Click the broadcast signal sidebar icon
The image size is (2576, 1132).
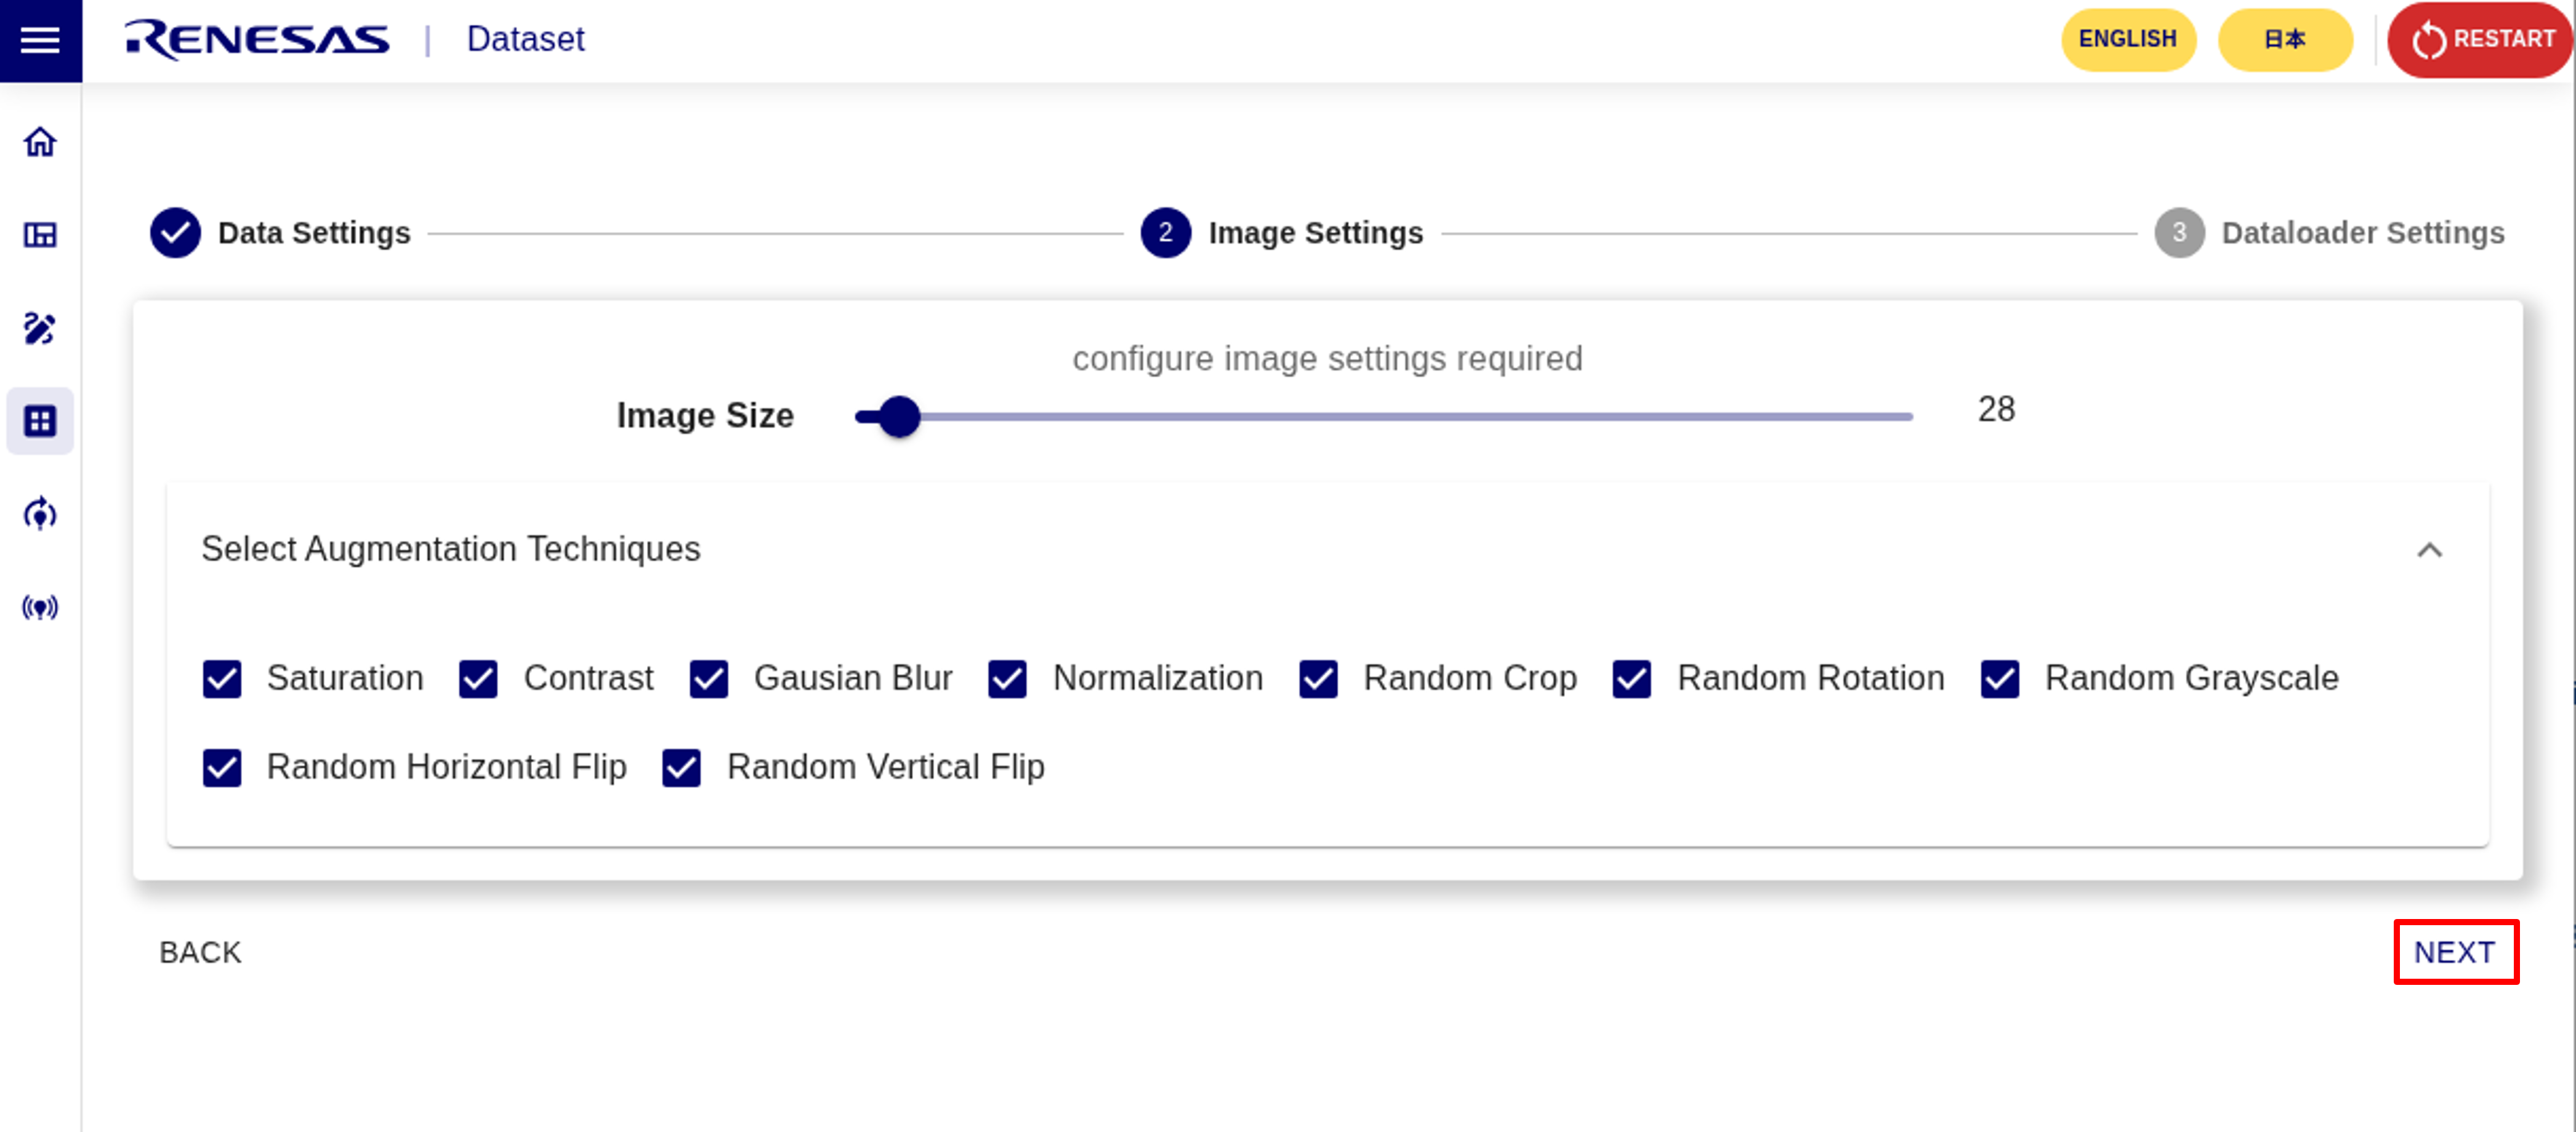[x=40, y=607]
